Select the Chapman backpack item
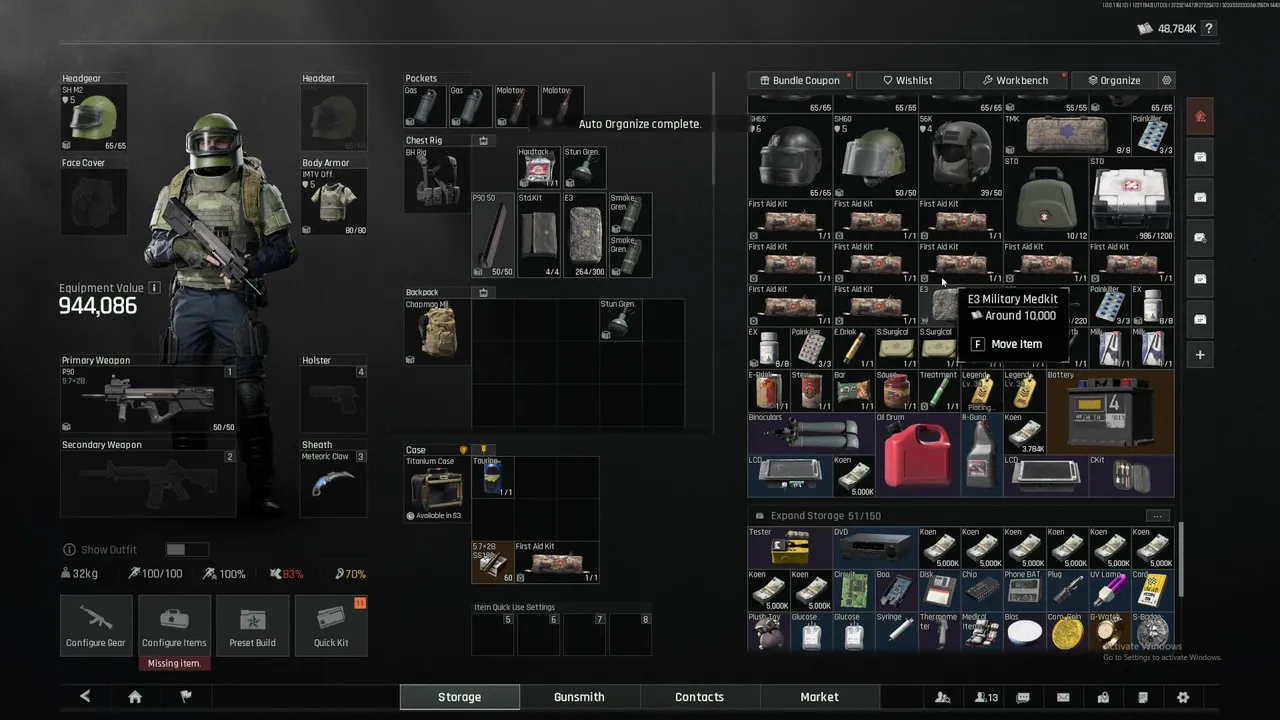The width and height of the screenshot is (1280, 720). tap(437, 332)
